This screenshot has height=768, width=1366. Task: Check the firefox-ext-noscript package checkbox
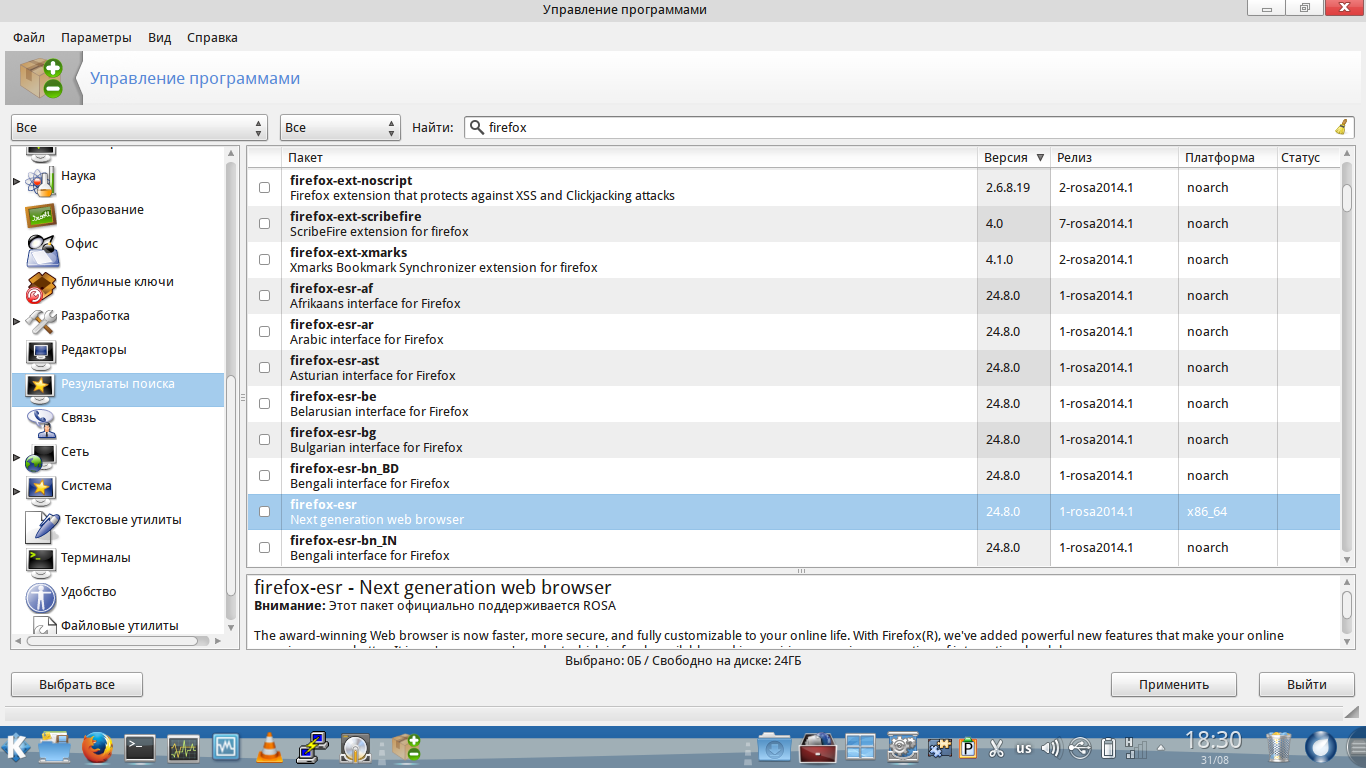point(265,188)
